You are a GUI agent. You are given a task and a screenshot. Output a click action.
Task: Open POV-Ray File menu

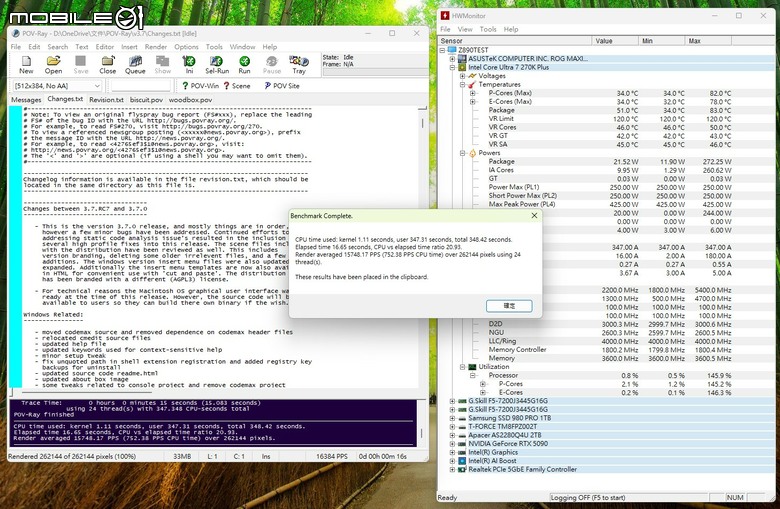pos(16,47)
